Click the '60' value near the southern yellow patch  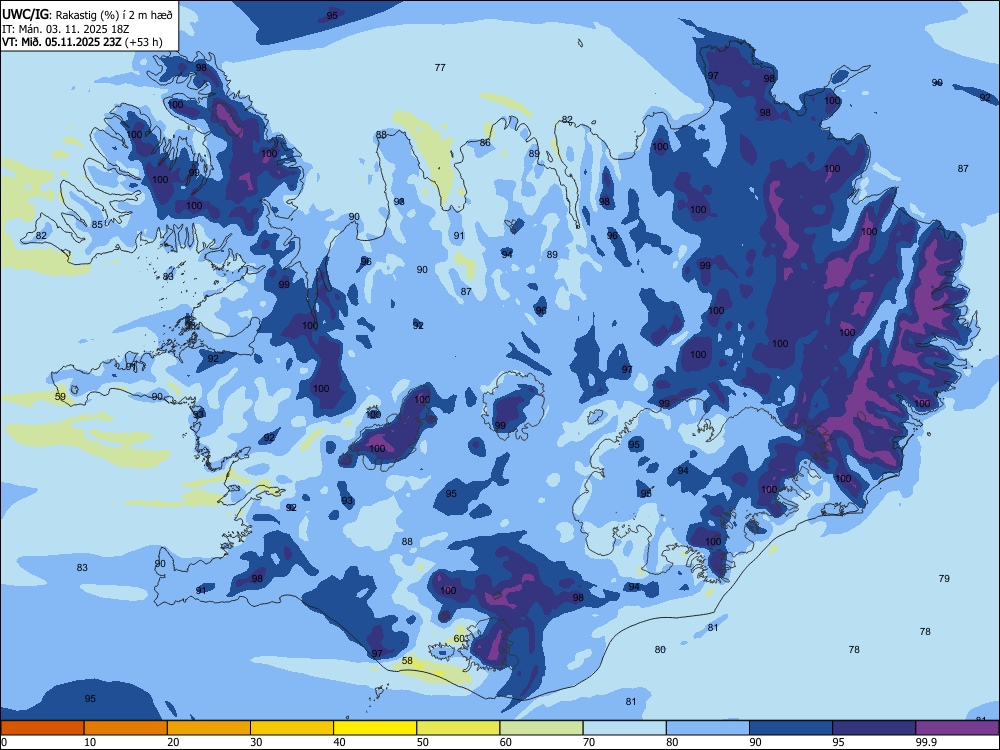tap(459, 638)
